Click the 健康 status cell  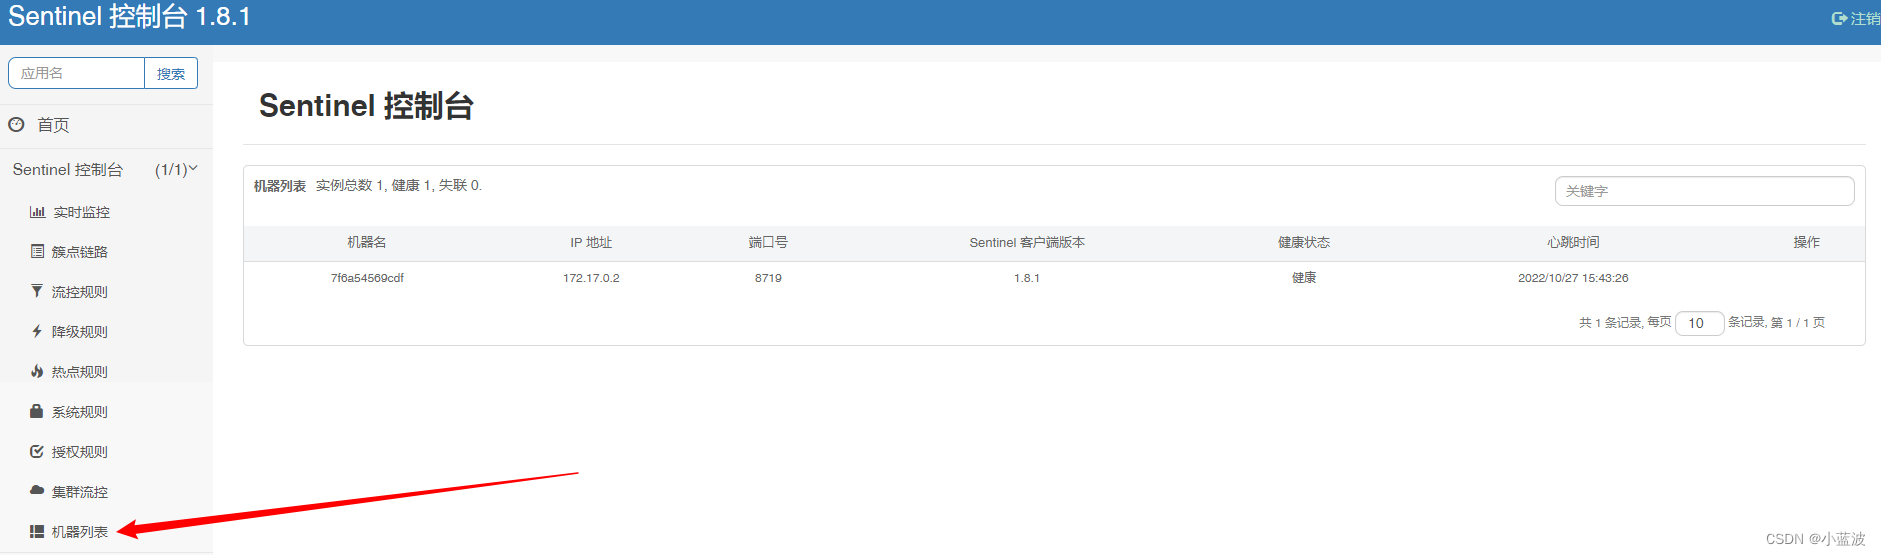point(1304,278)
